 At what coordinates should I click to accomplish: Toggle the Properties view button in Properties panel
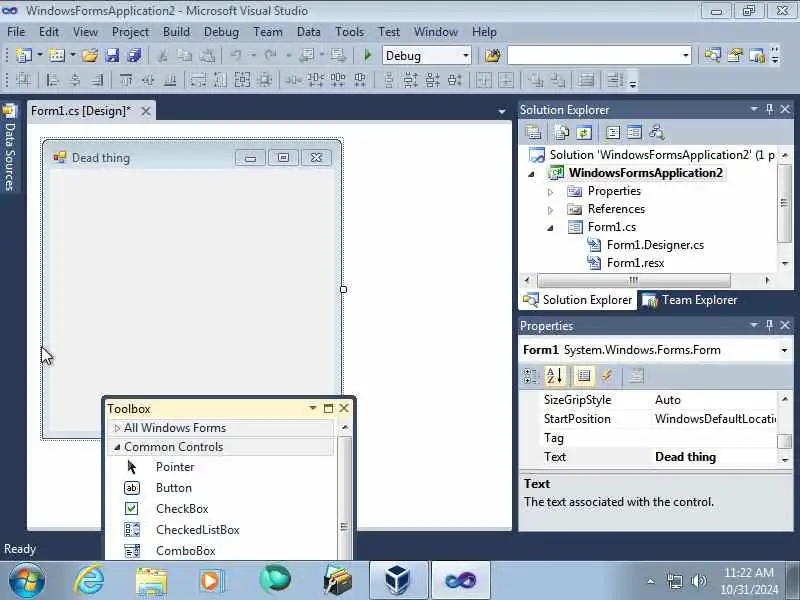[x=584, y=376]
